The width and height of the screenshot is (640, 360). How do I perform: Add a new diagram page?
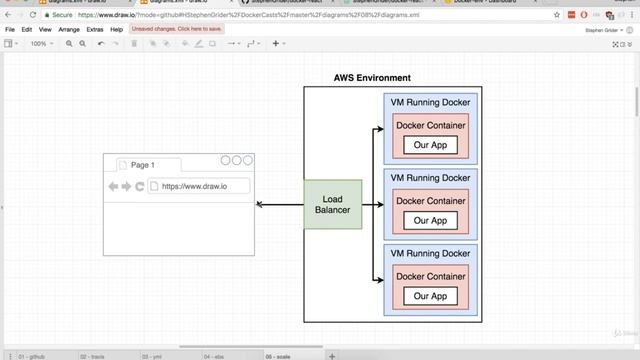[x=332, y=356]
